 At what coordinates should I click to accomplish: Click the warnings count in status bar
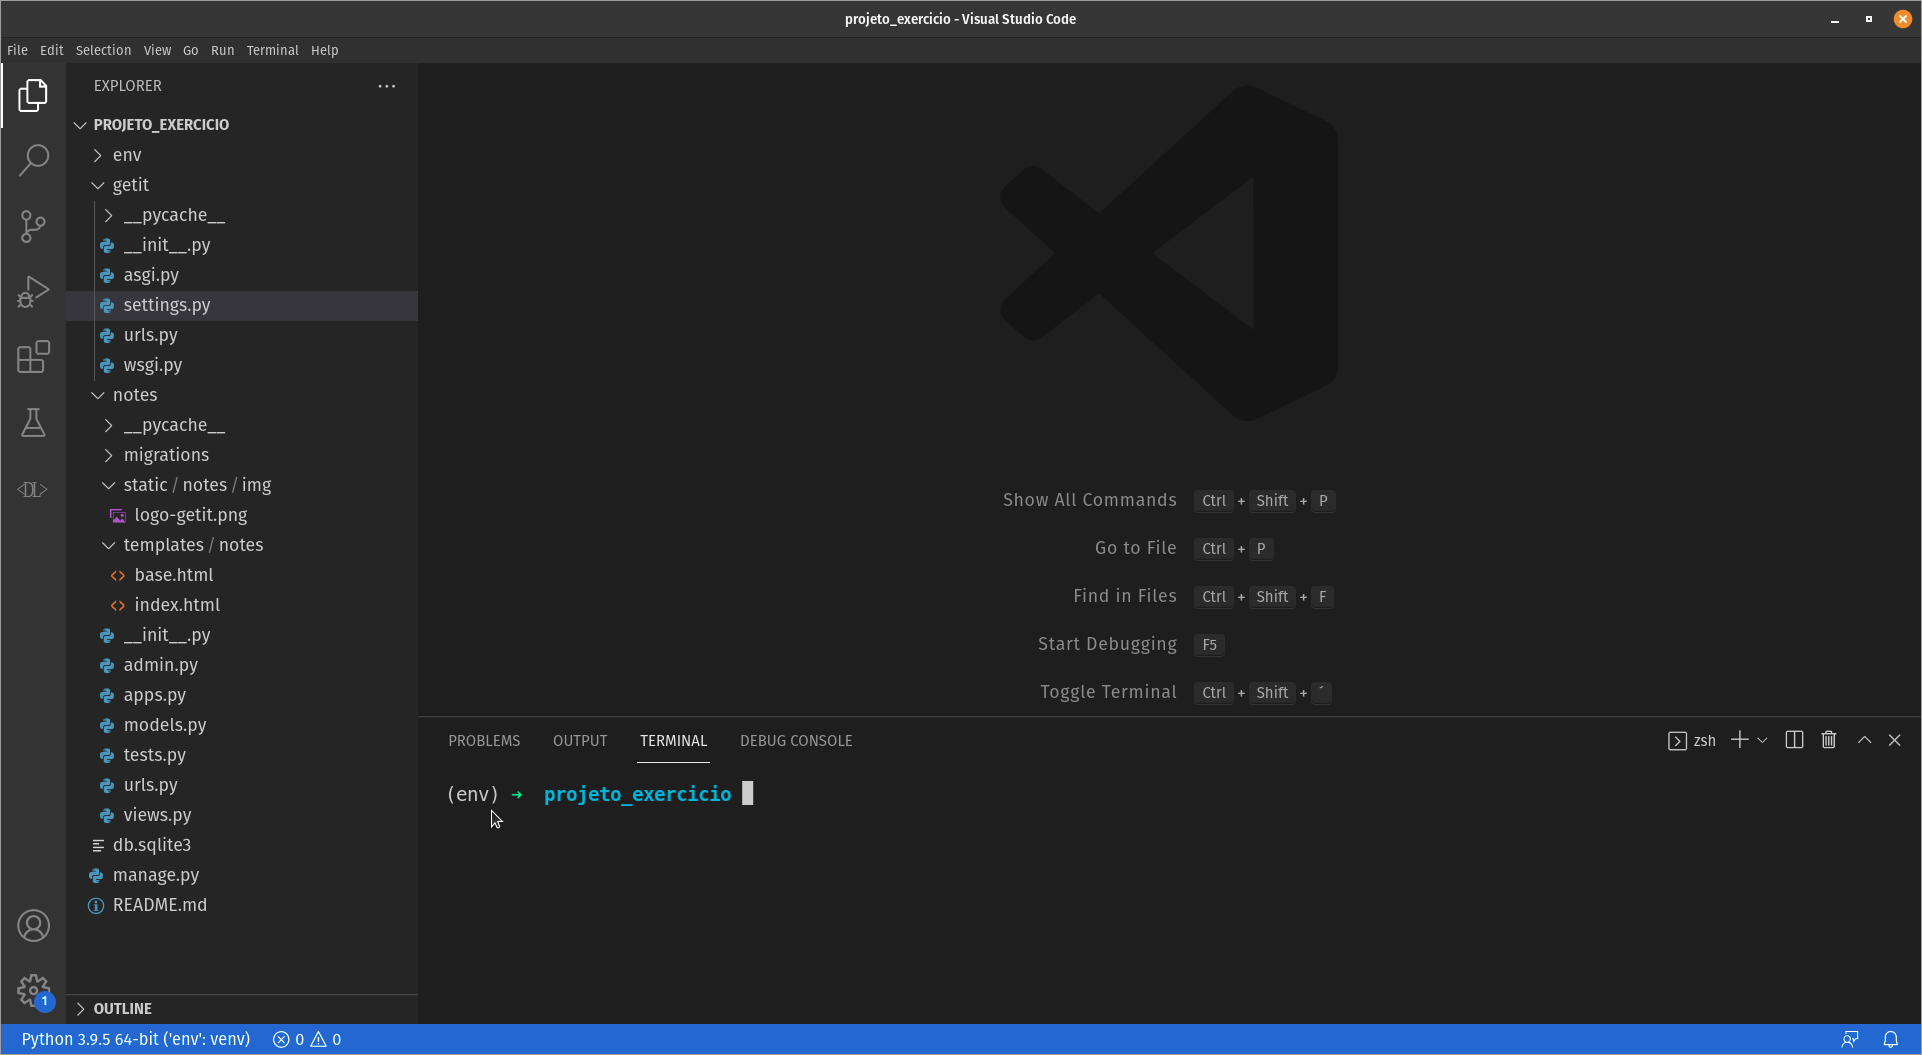[x=326, y=1039]
